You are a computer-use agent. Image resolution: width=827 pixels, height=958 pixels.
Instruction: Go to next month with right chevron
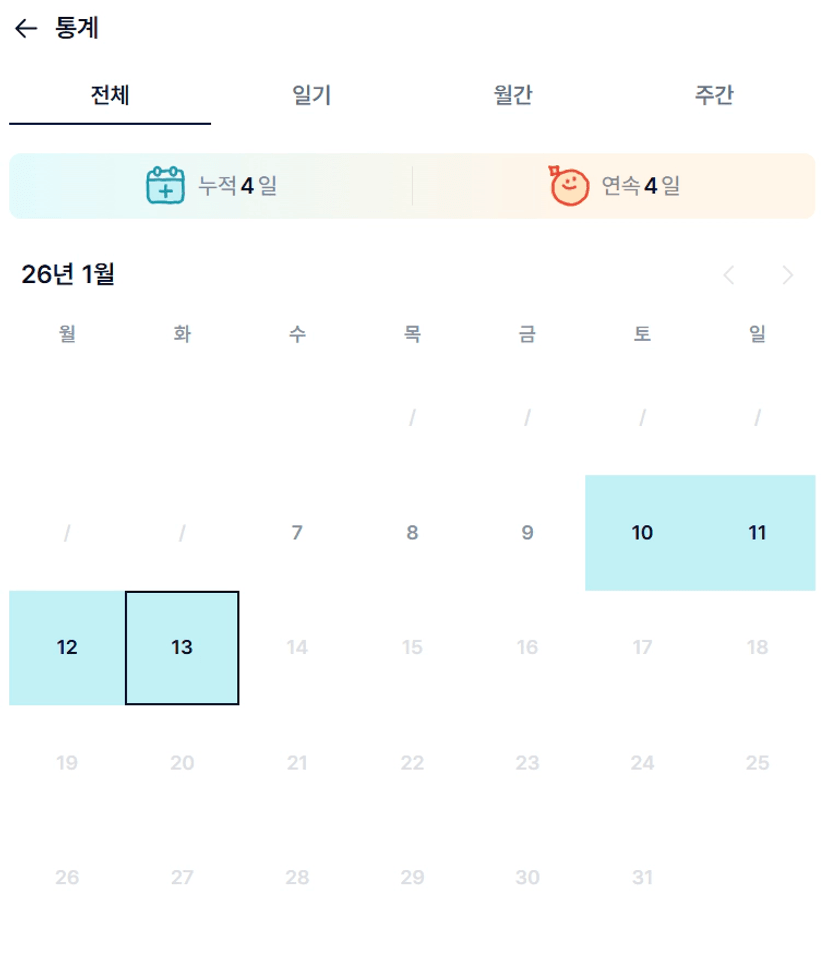(x=788, y=275)
